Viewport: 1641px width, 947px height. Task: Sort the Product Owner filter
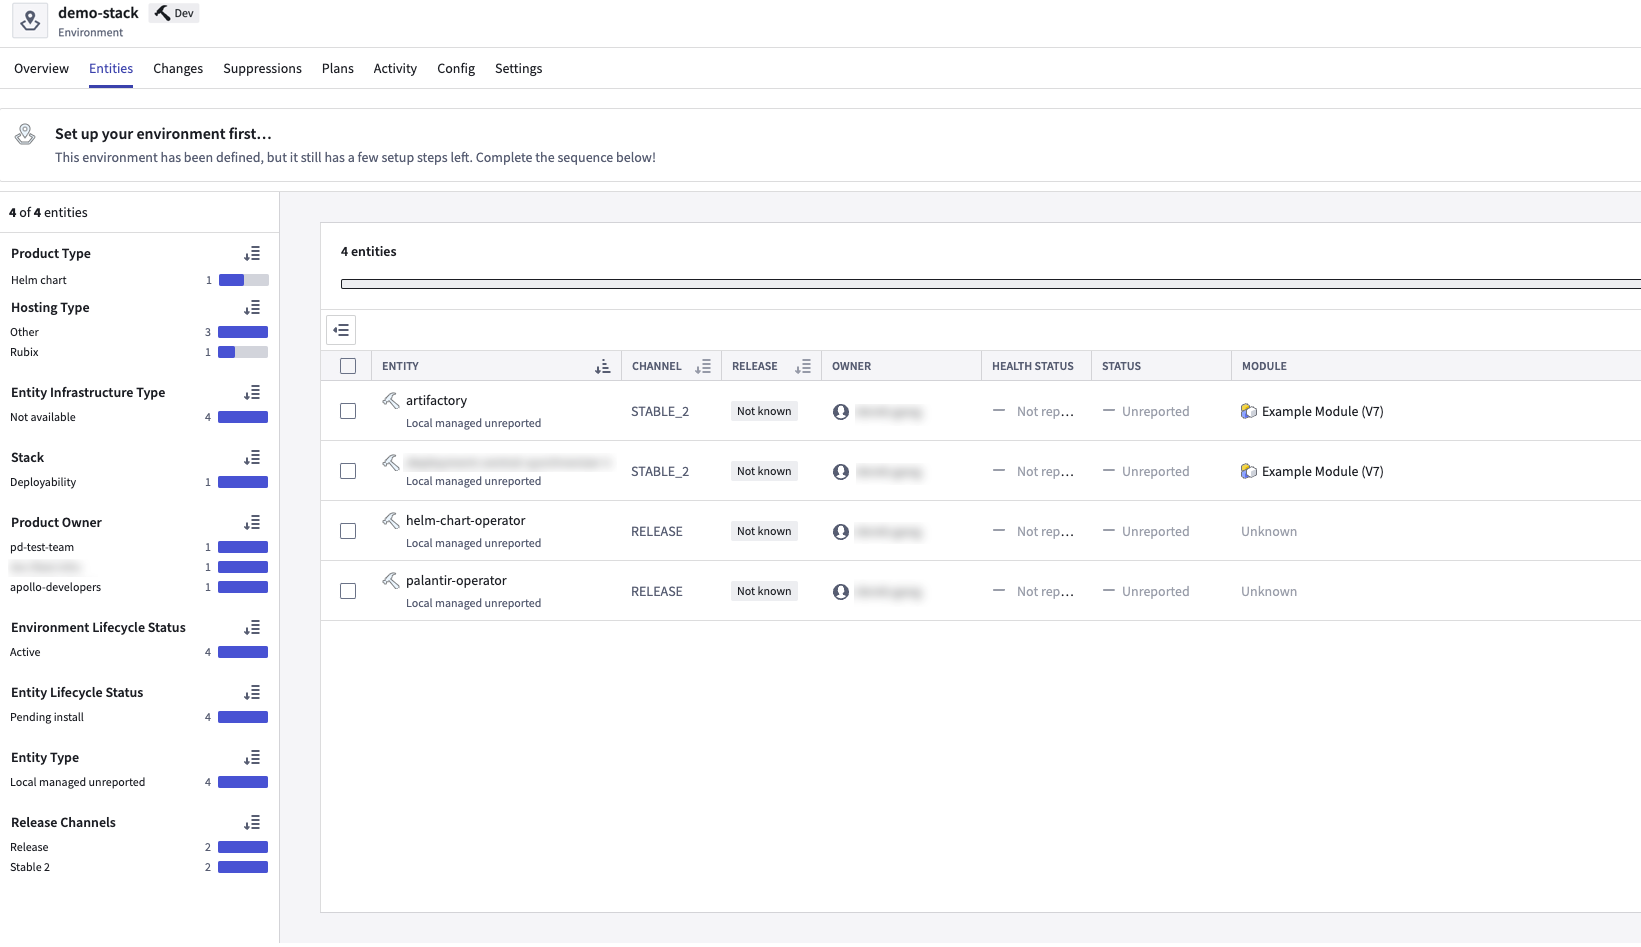coord(252,523)
